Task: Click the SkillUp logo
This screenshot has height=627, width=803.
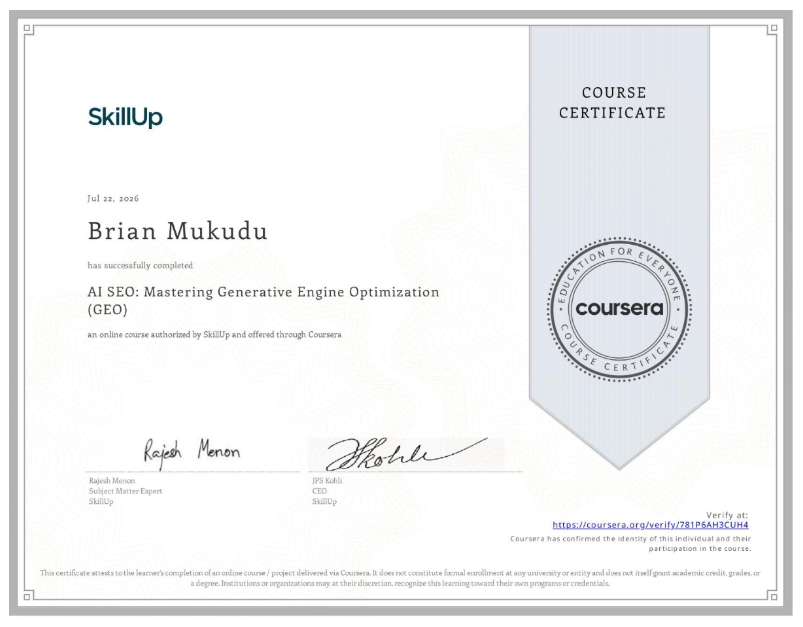Action: click(125, 117)
